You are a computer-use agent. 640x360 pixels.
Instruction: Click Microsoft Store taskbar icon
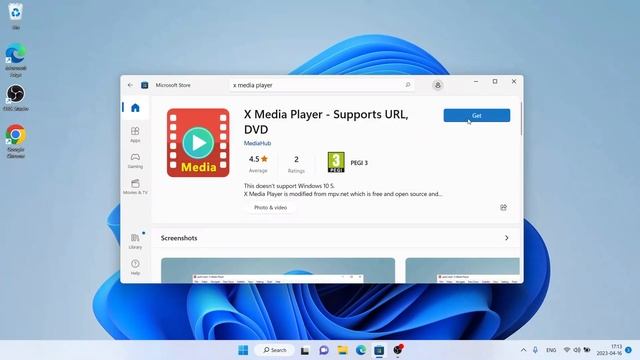[379, 350]
